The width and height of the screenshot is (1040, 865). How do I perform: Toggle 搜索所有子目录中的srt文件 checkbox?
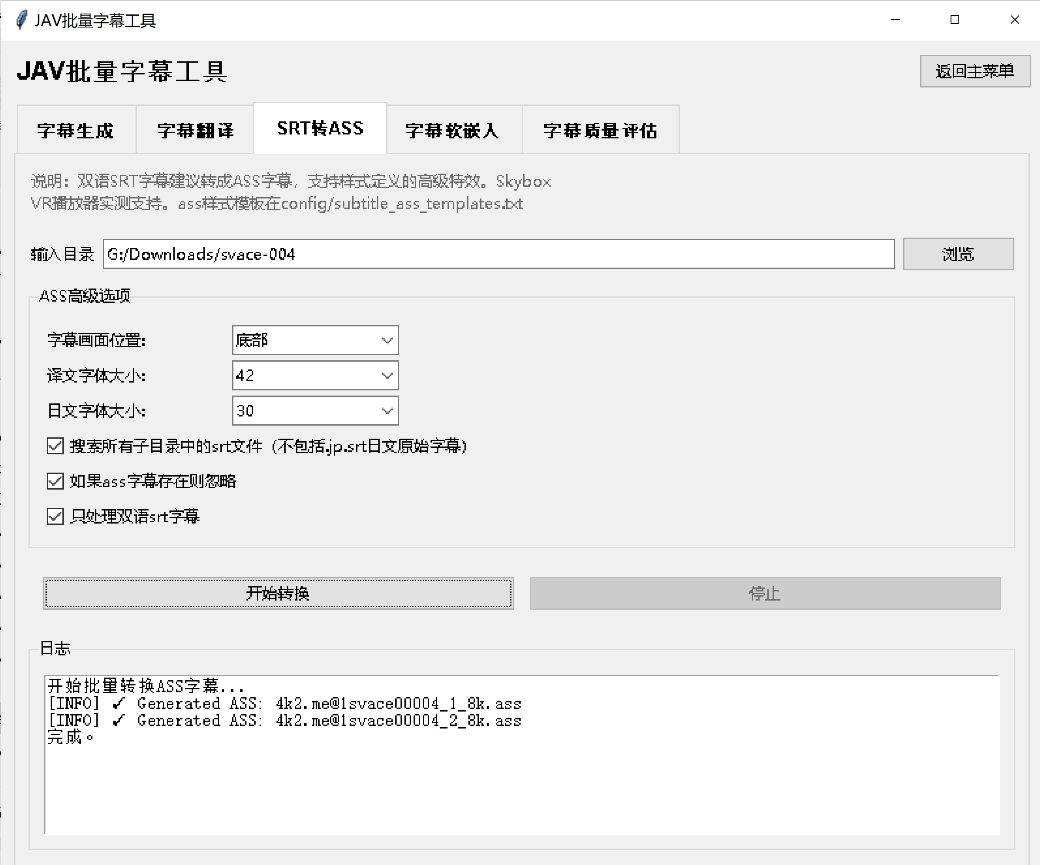click(56, 446)
